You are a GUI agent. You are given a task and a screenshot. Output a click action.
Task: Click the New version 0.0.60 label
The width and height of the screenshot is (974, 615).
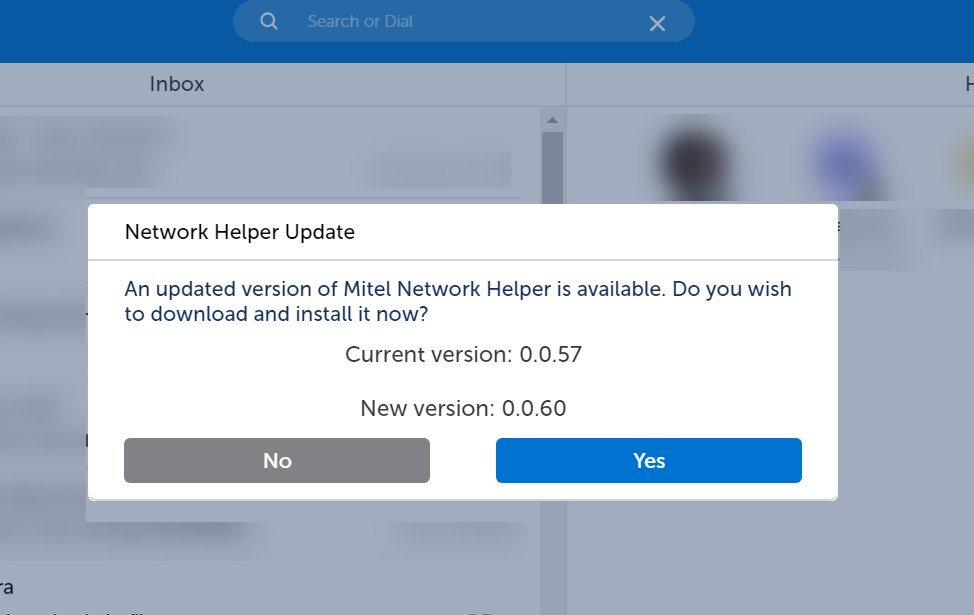[x=463, y=408]
